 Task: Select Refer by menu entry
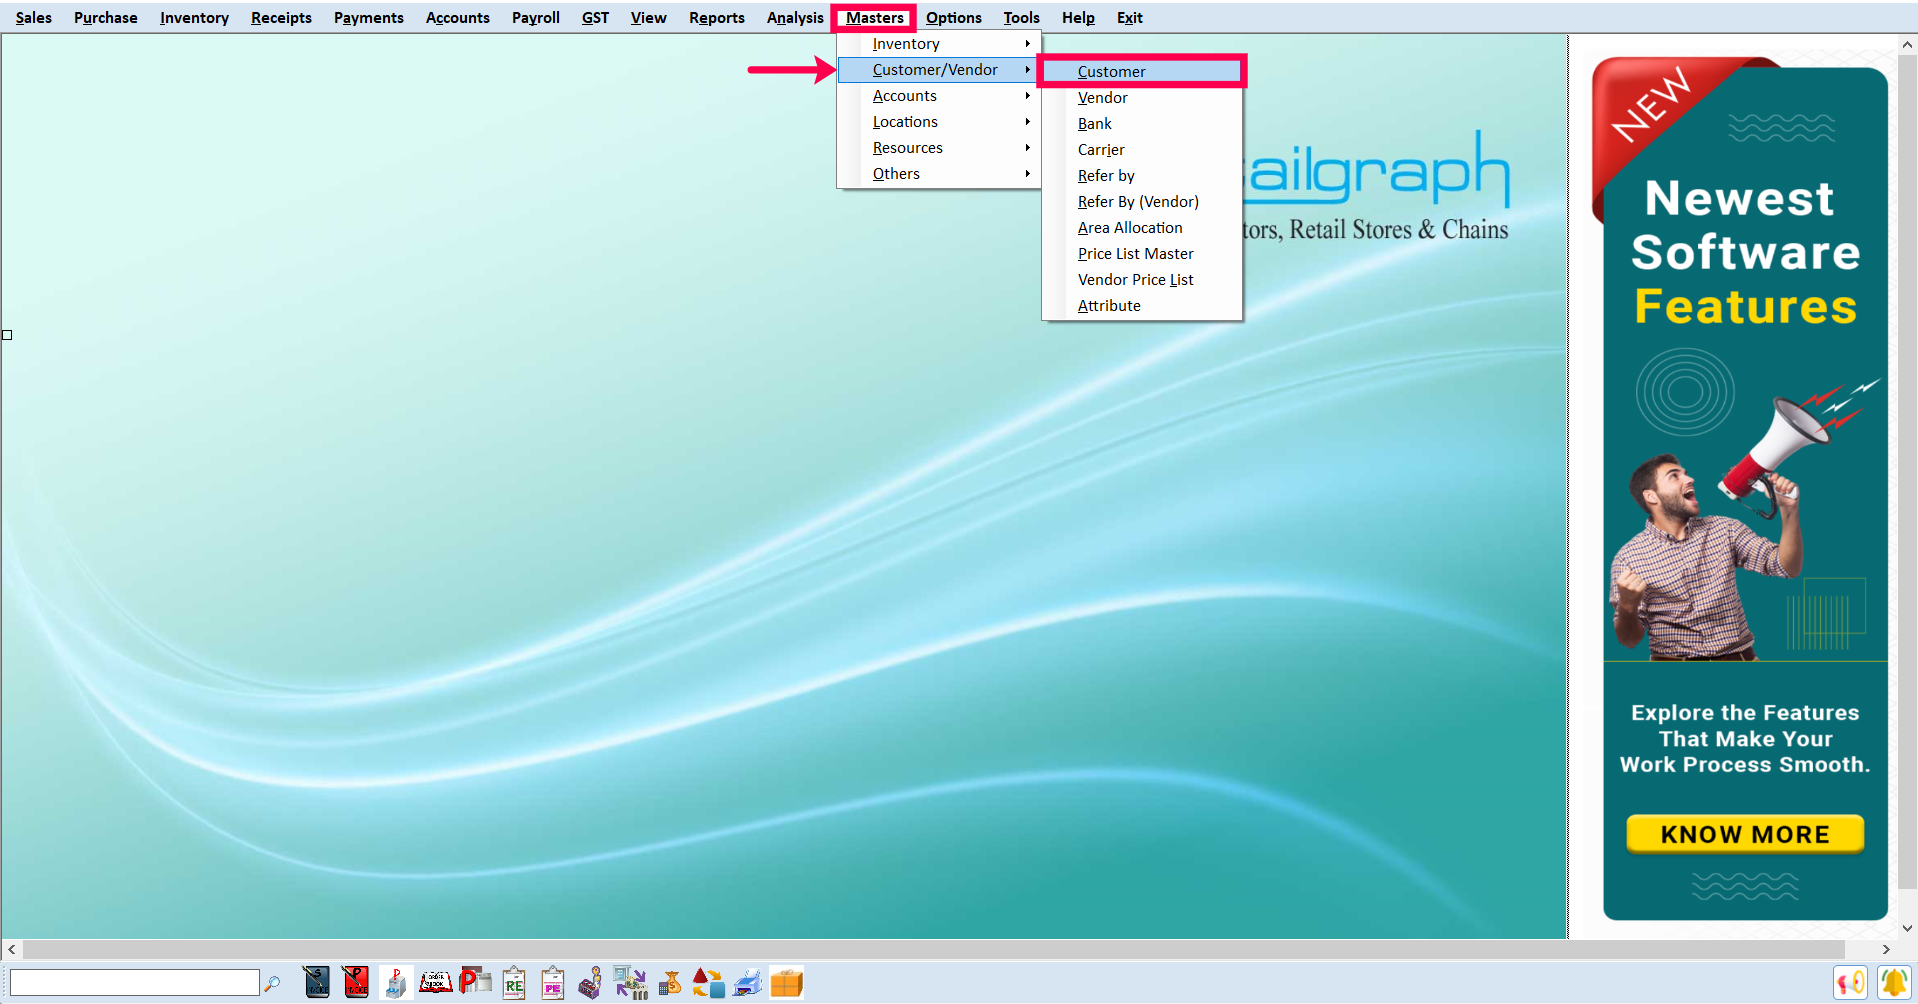click(x=1141, y=176)
